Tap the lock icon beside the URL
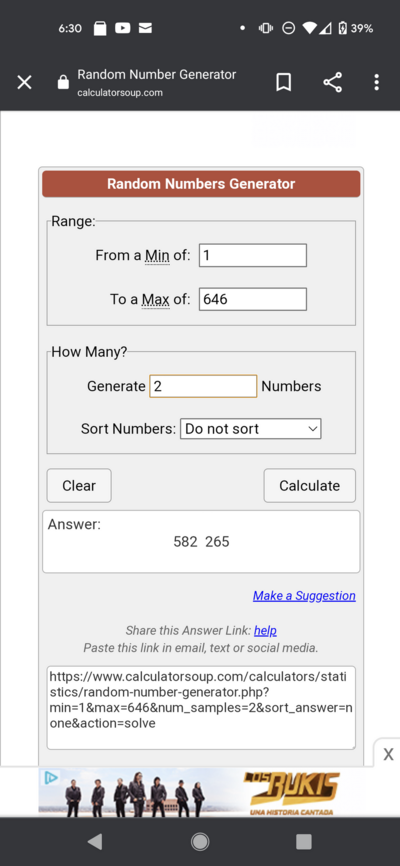Image resolution: width=400 pixels, height=866 pixels. point(64,83)
